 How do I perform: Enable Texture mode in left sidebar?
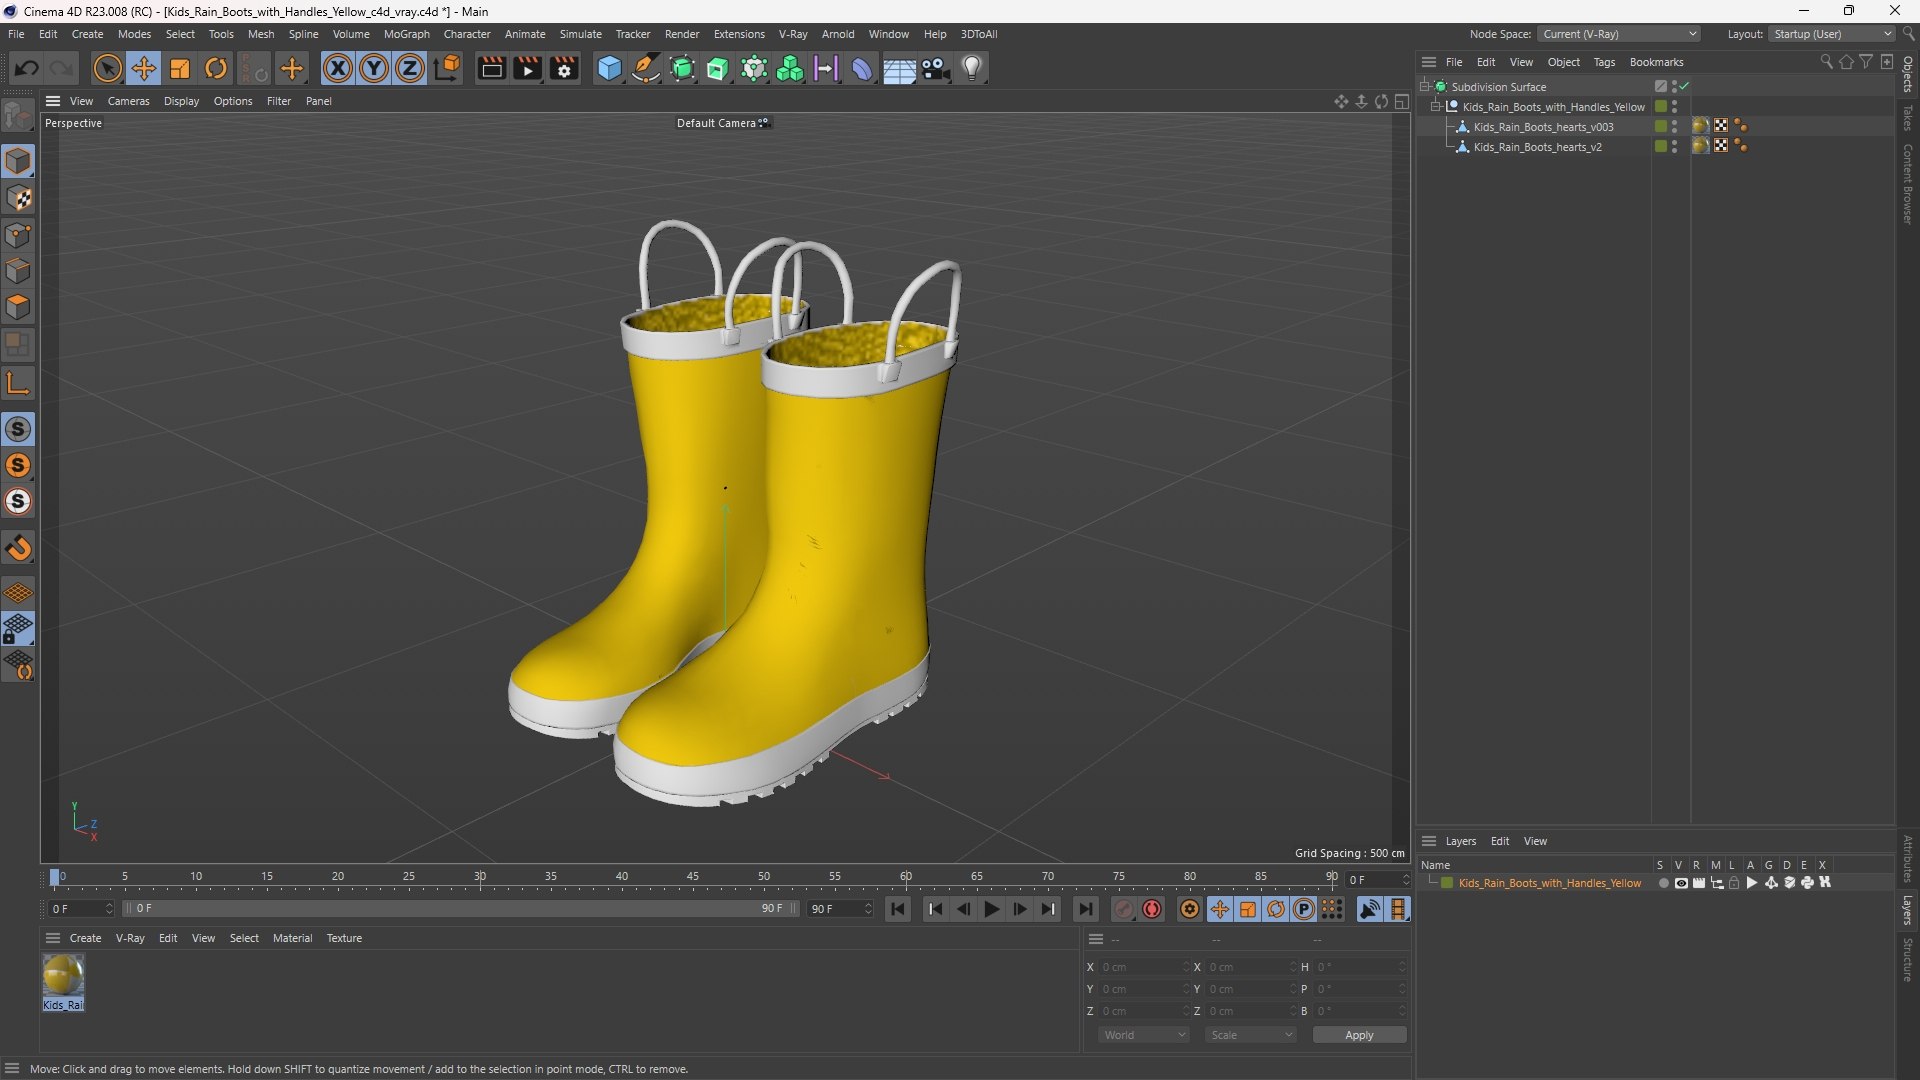[x=18, y=198]
